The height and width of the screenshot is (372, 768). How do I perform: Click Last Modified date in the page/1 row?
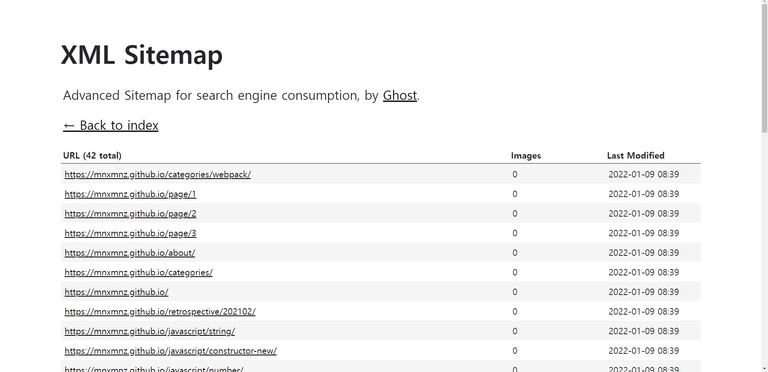pos(644,194)
